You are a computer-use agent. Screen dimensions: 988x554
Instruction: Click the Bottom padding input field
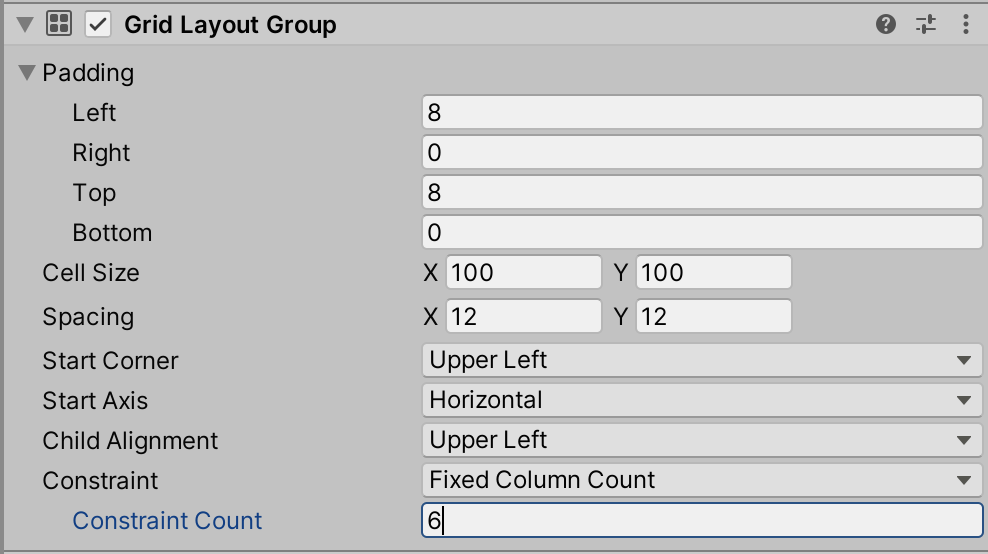tap(701, 233)
